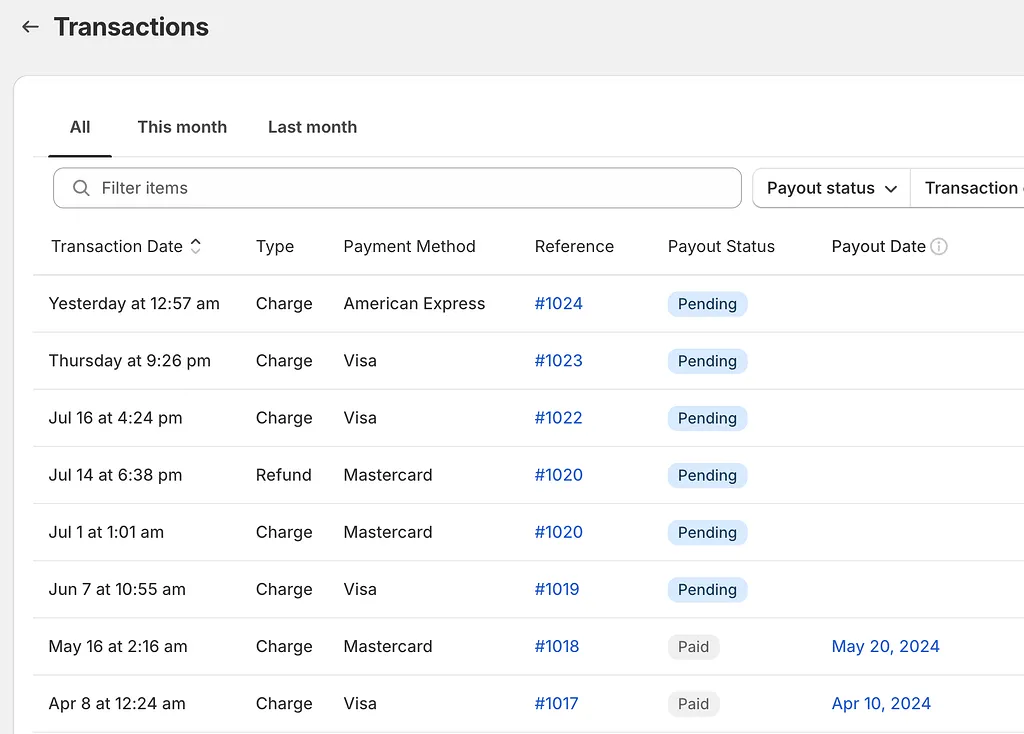This screenshot has width=1024, height=734.
Task: Click Paid badge on the #1017 row
Action: (x=693, y=703)
